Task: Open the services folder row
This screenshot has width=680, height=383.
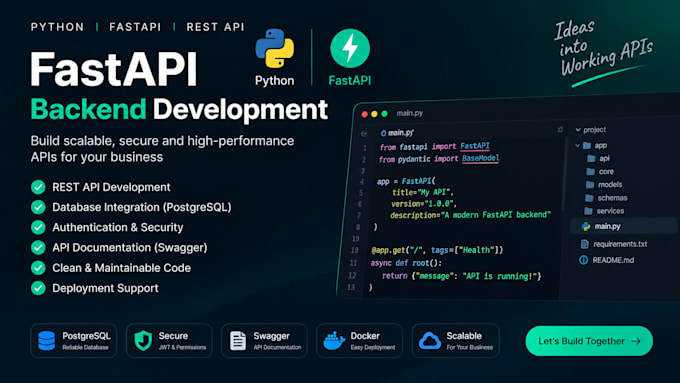Action: pos(604,211)
